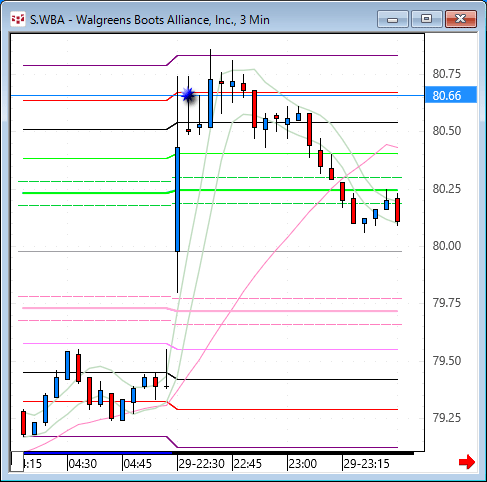Click the chart window icon in title bar
Image resolution: width=487 pixels, height=482 pixels.
pos(18,20)
